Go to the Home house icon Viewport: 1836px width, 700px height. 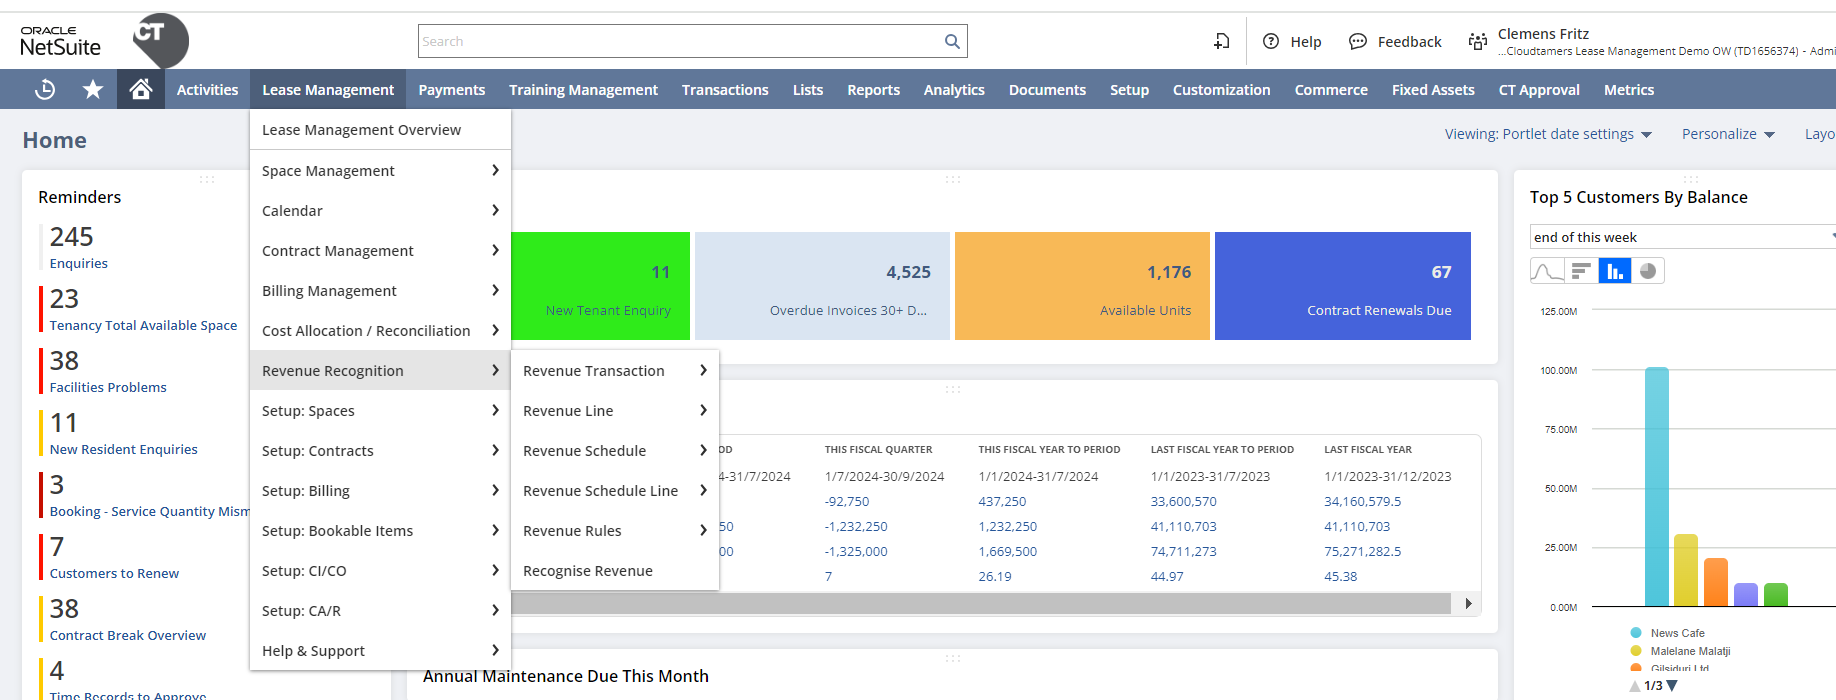[141, 90]
